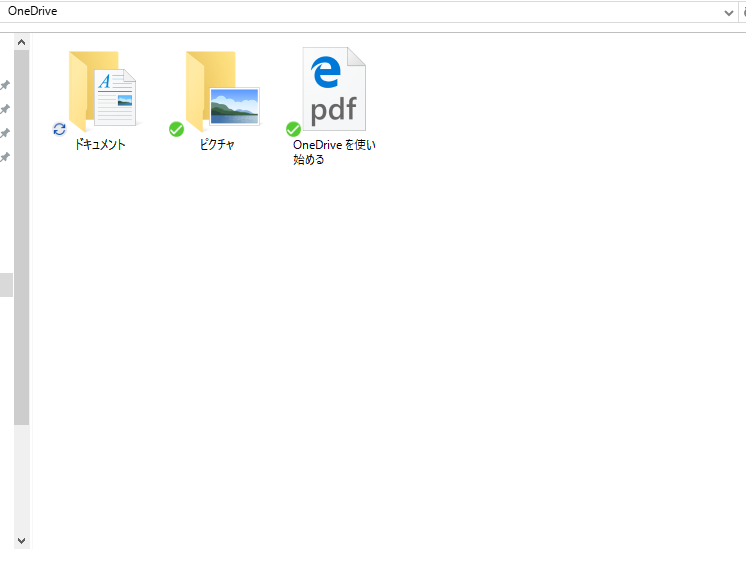Image resolution: width=746 pixels, height=562 pixels.
Task: Click the navigation pane scroll down arrow
Action: tap(21, 541)
